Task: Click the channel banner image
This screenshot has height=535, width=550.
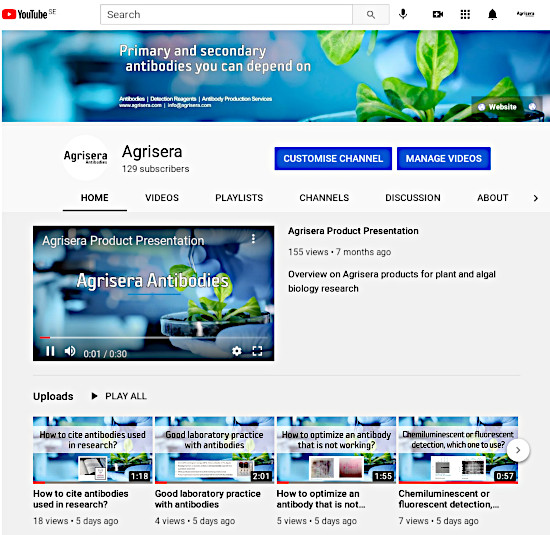Action: (x=276, y=76)
